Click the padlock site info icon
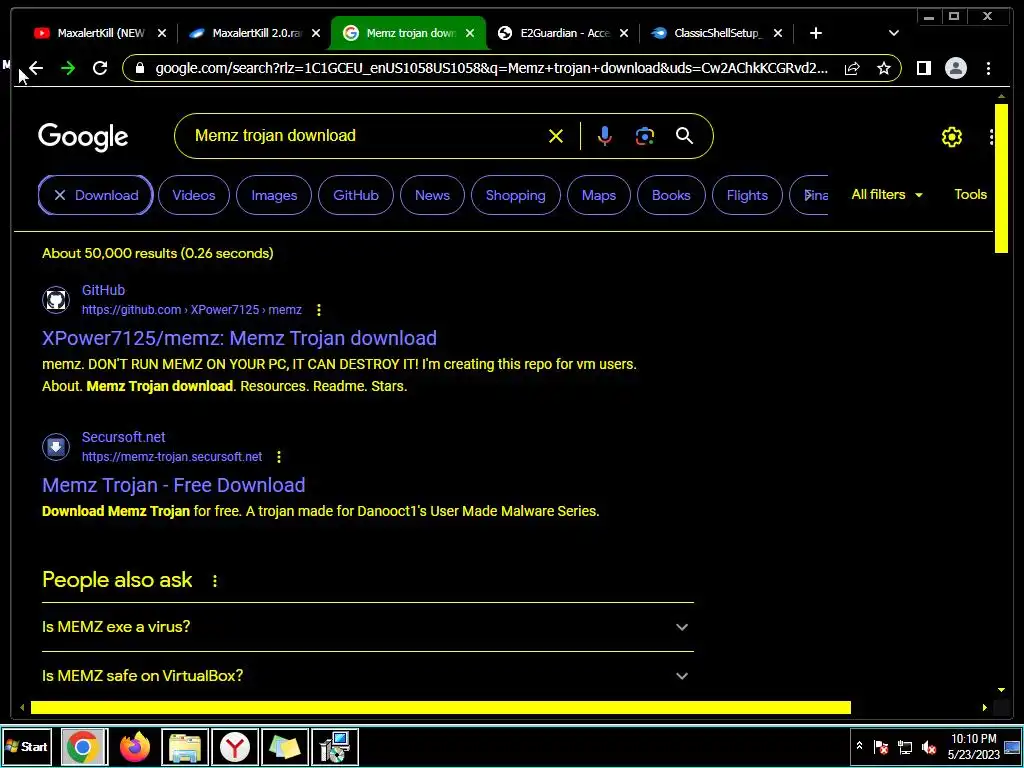The image size is (1024, 768). tap(139, 68)
